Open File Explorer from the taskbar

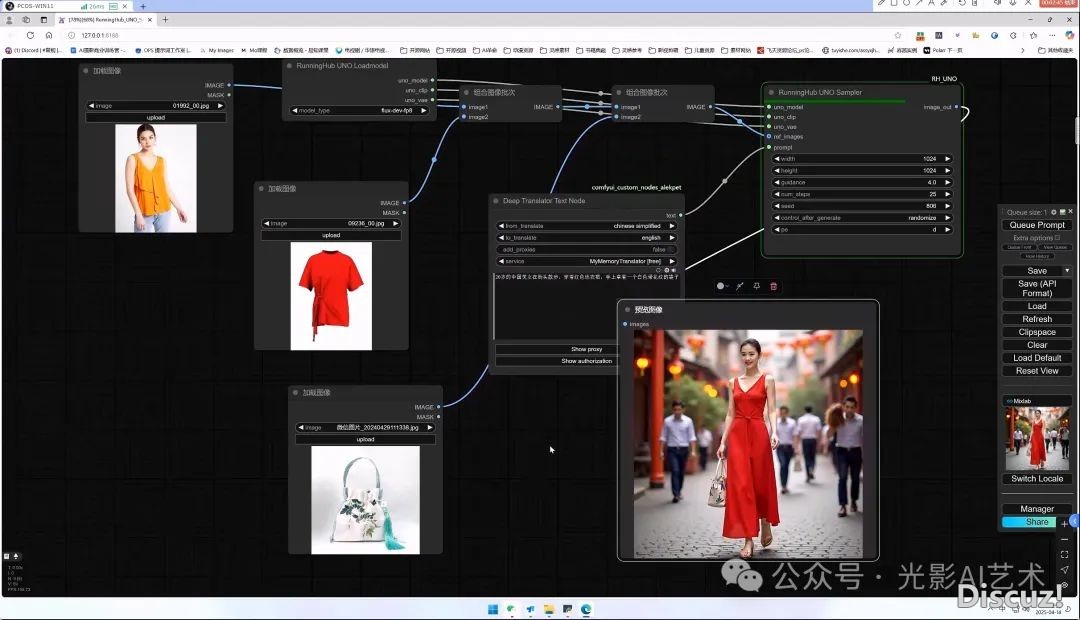[549, 609]
